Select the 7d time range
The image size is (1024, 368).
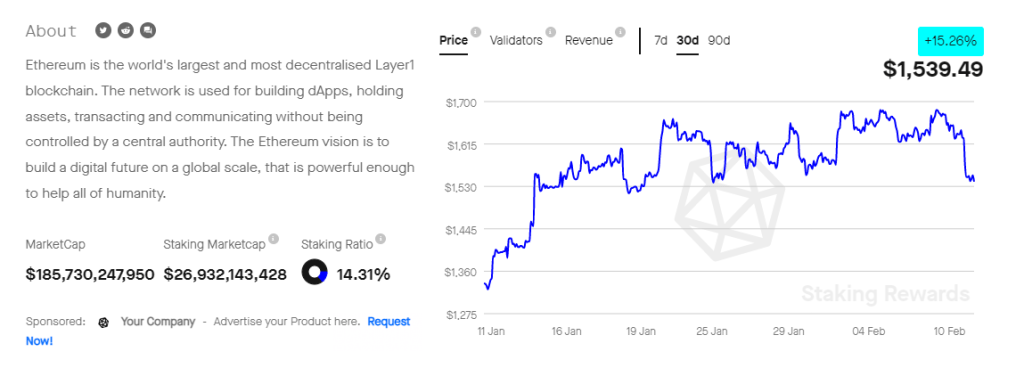pos(661,40)
